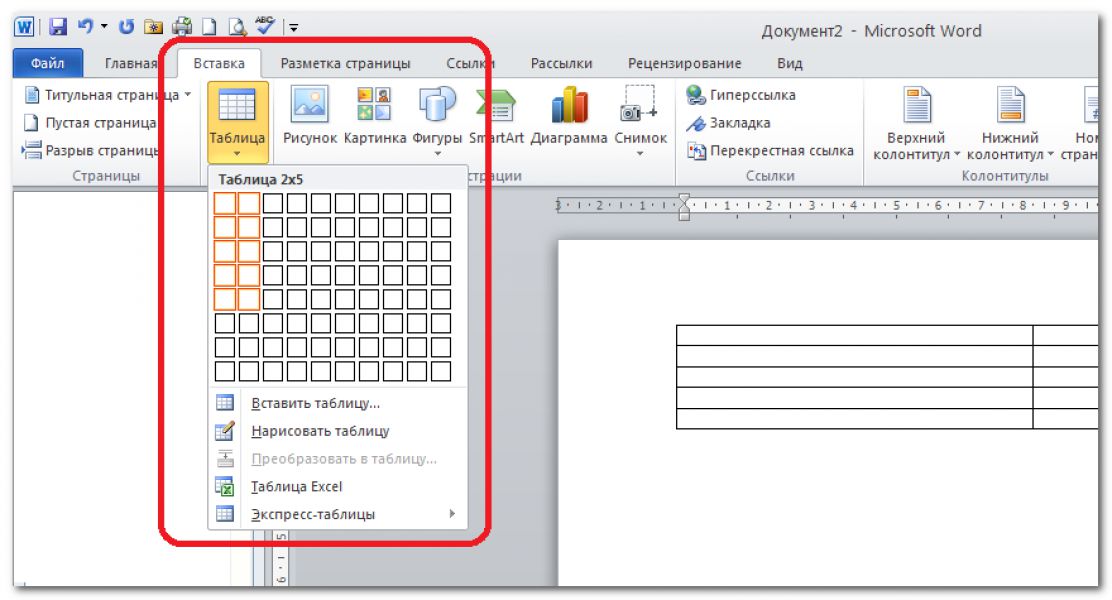
Task: Insert a chart via Диаграмма
Action: coord(569,117)
